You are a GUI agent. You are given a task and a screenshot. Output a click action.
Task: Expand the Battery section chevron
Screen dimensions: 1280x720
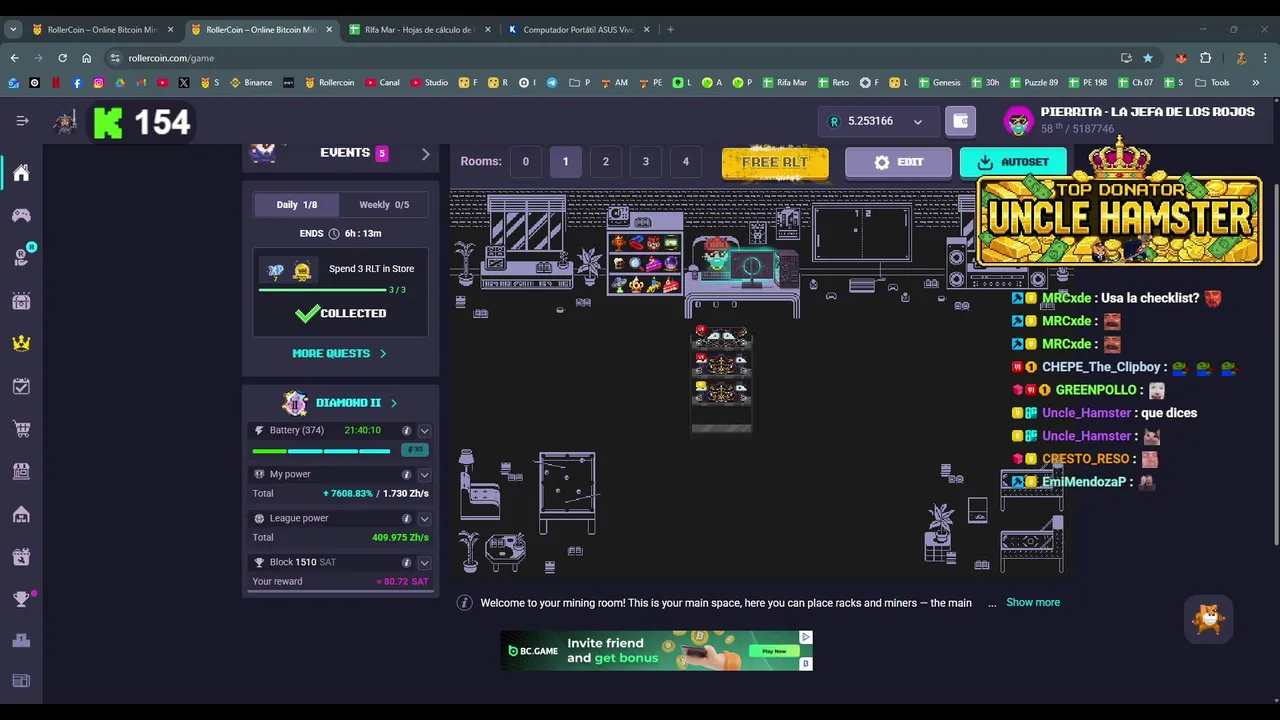[x=424, y=431]
